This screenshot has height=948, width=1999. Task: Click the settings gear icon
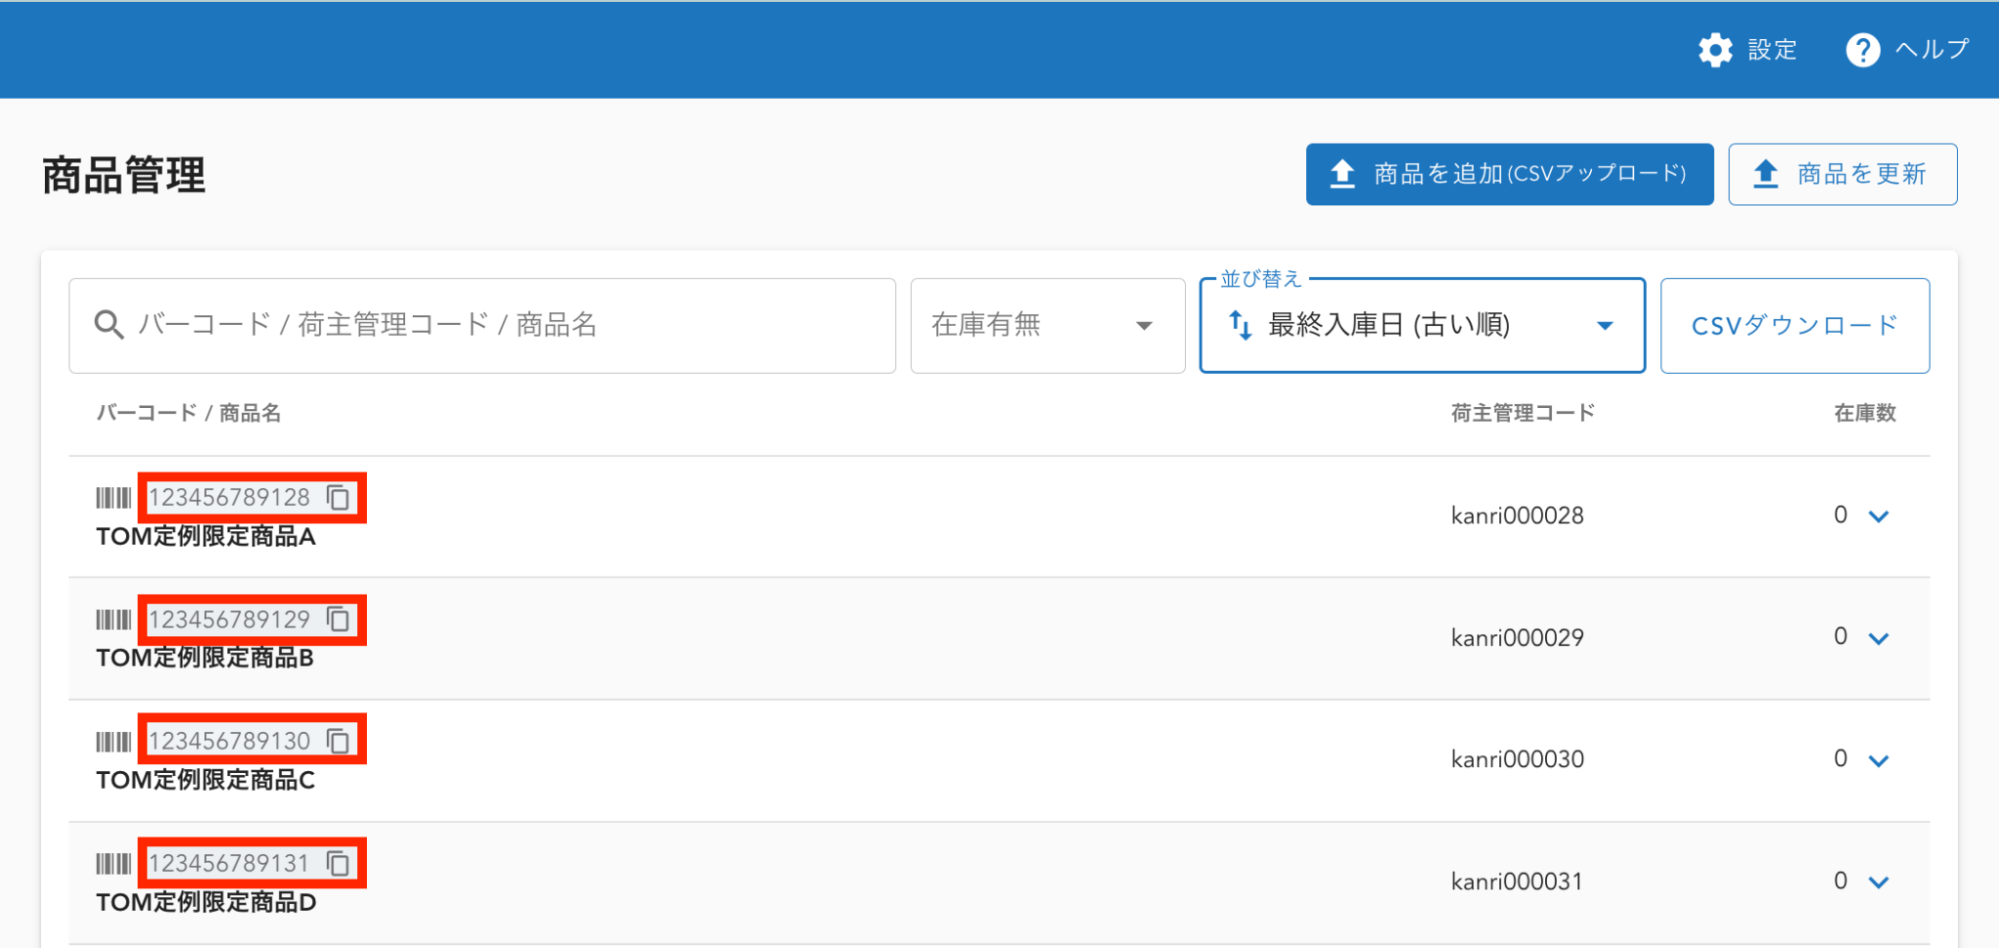click(1715, 50)
